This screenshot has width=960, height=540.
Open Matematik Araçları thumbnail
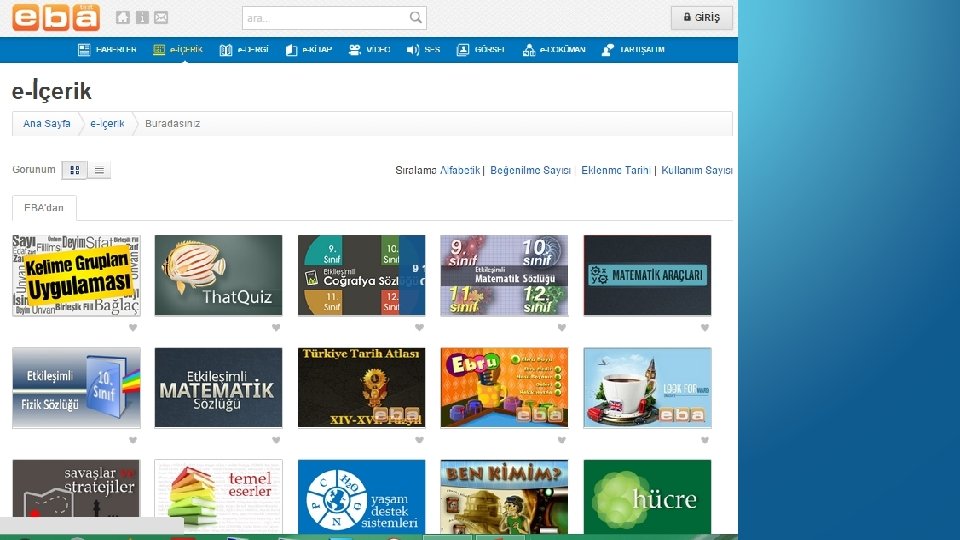[x=647, y=276]
